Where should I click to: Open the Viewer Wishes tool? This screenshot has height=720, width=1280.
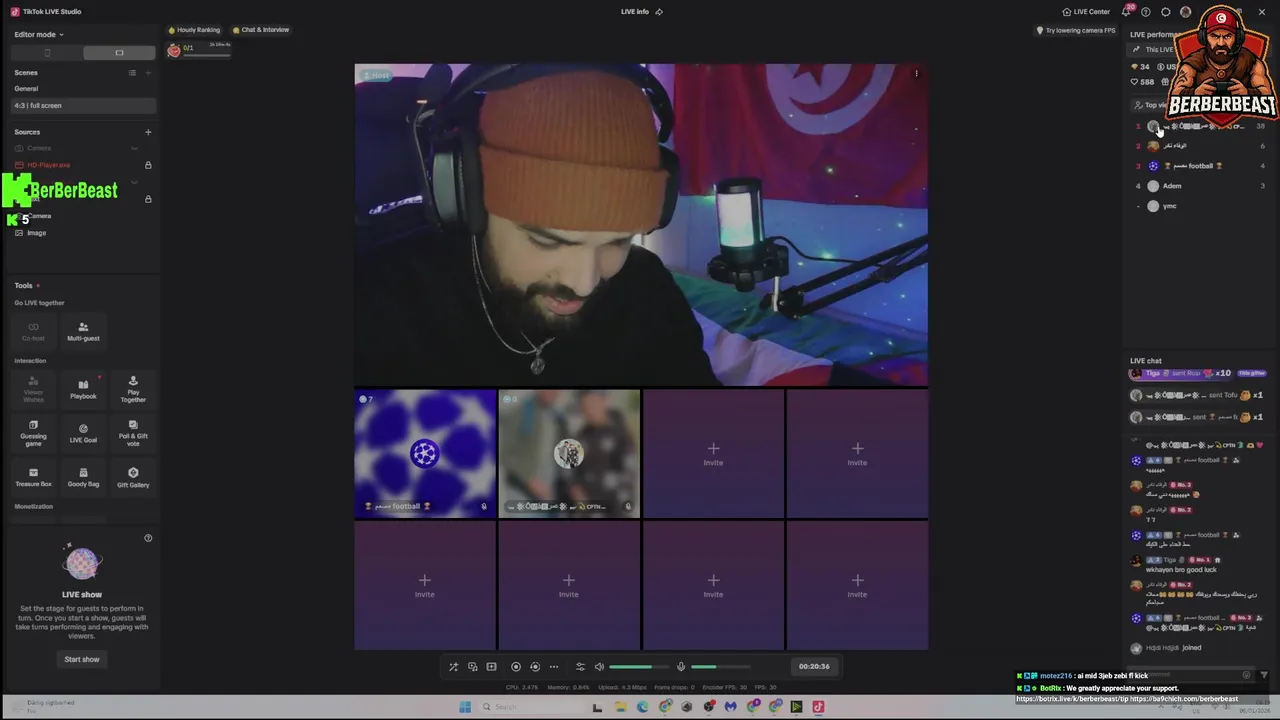click(x=33, y=388)
